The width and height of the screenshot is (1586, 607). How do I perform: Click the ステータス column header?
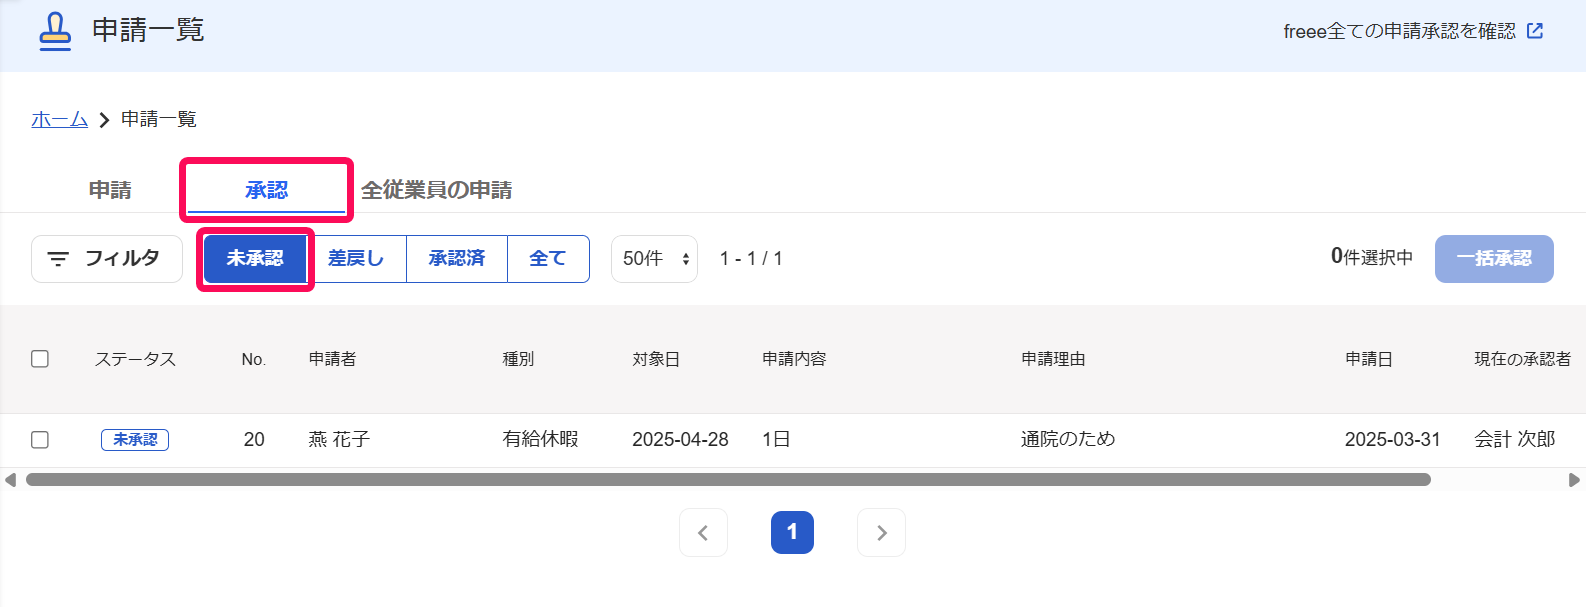(135, 359)
